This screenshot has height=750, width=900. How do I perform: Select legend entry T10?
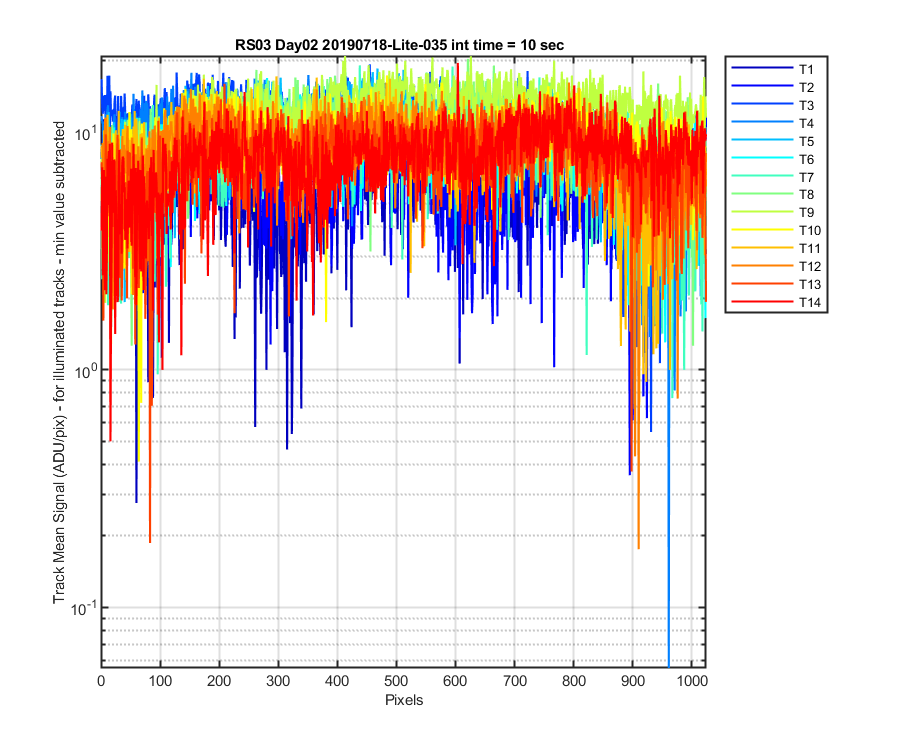776,230
